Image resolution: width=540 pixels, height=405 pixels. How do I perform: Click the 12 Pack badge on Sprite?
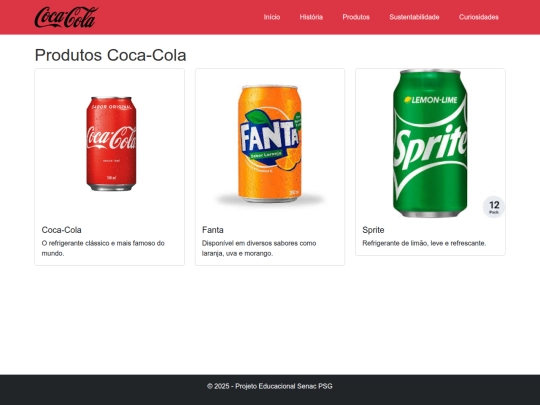pyautogui.click(x=494, y=207)
